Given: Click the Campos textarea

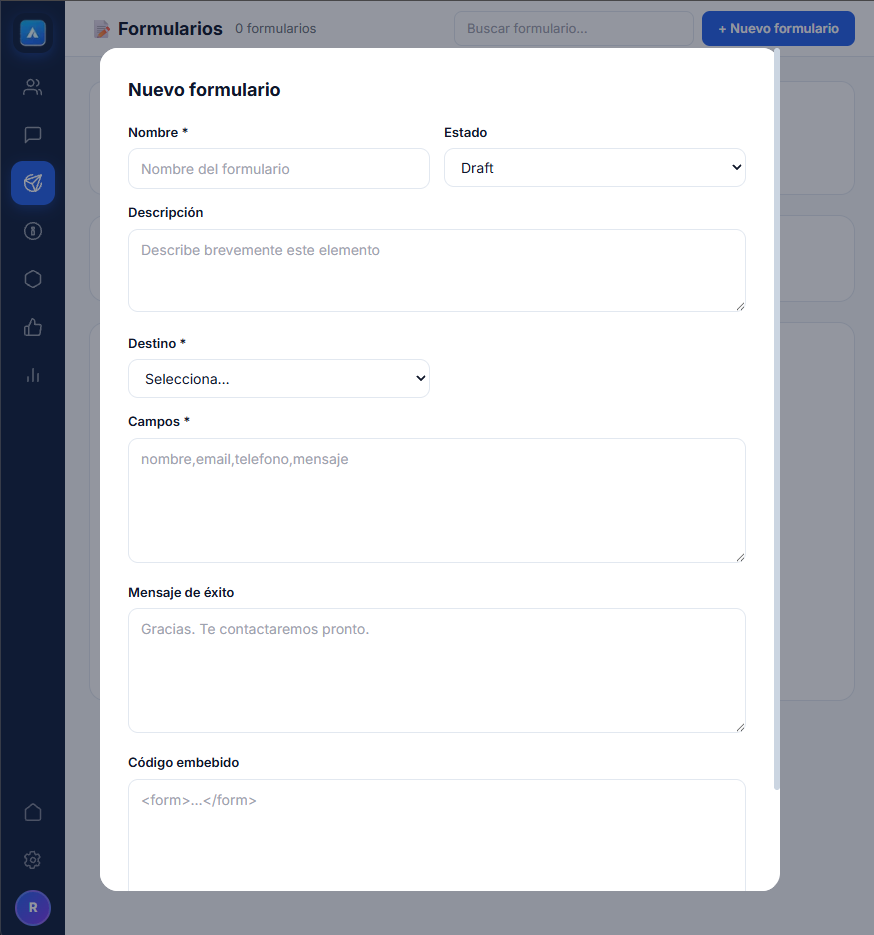Looking at the screenshot, I should click(x=437, y=500).
